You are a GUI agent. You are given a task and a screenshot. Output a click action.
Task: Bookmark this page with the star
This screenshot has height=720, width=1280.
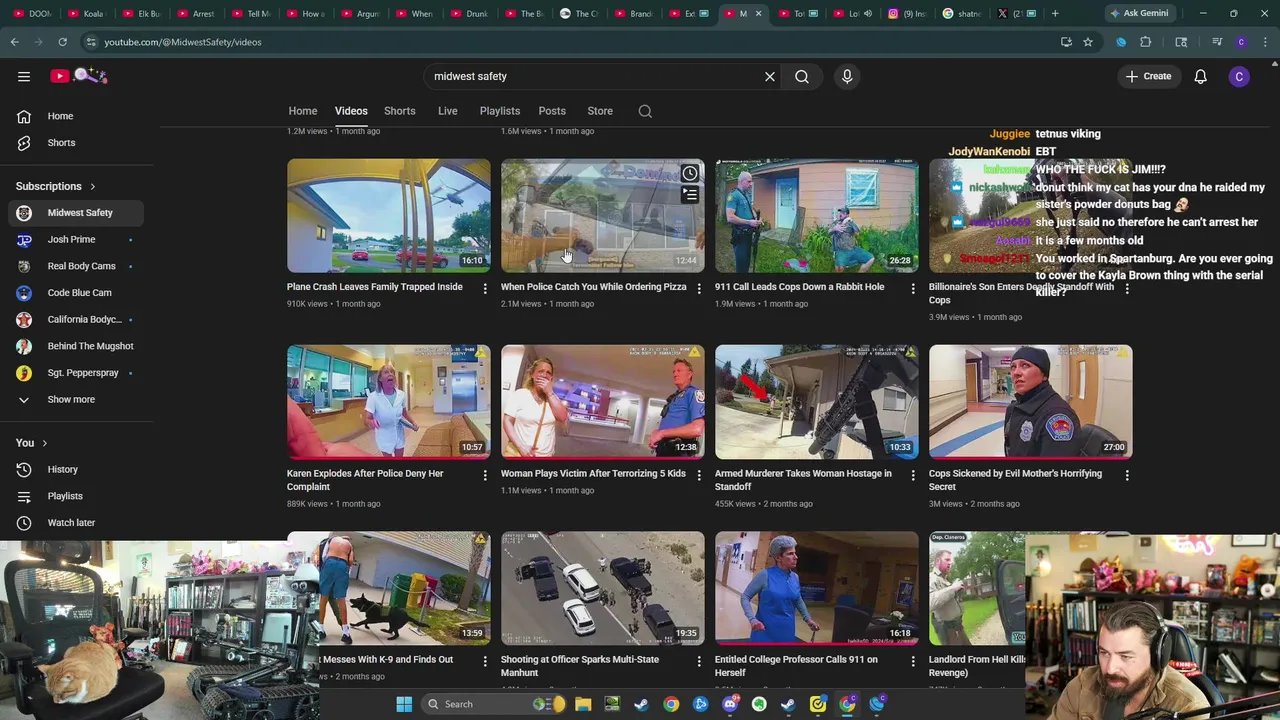1088,42
